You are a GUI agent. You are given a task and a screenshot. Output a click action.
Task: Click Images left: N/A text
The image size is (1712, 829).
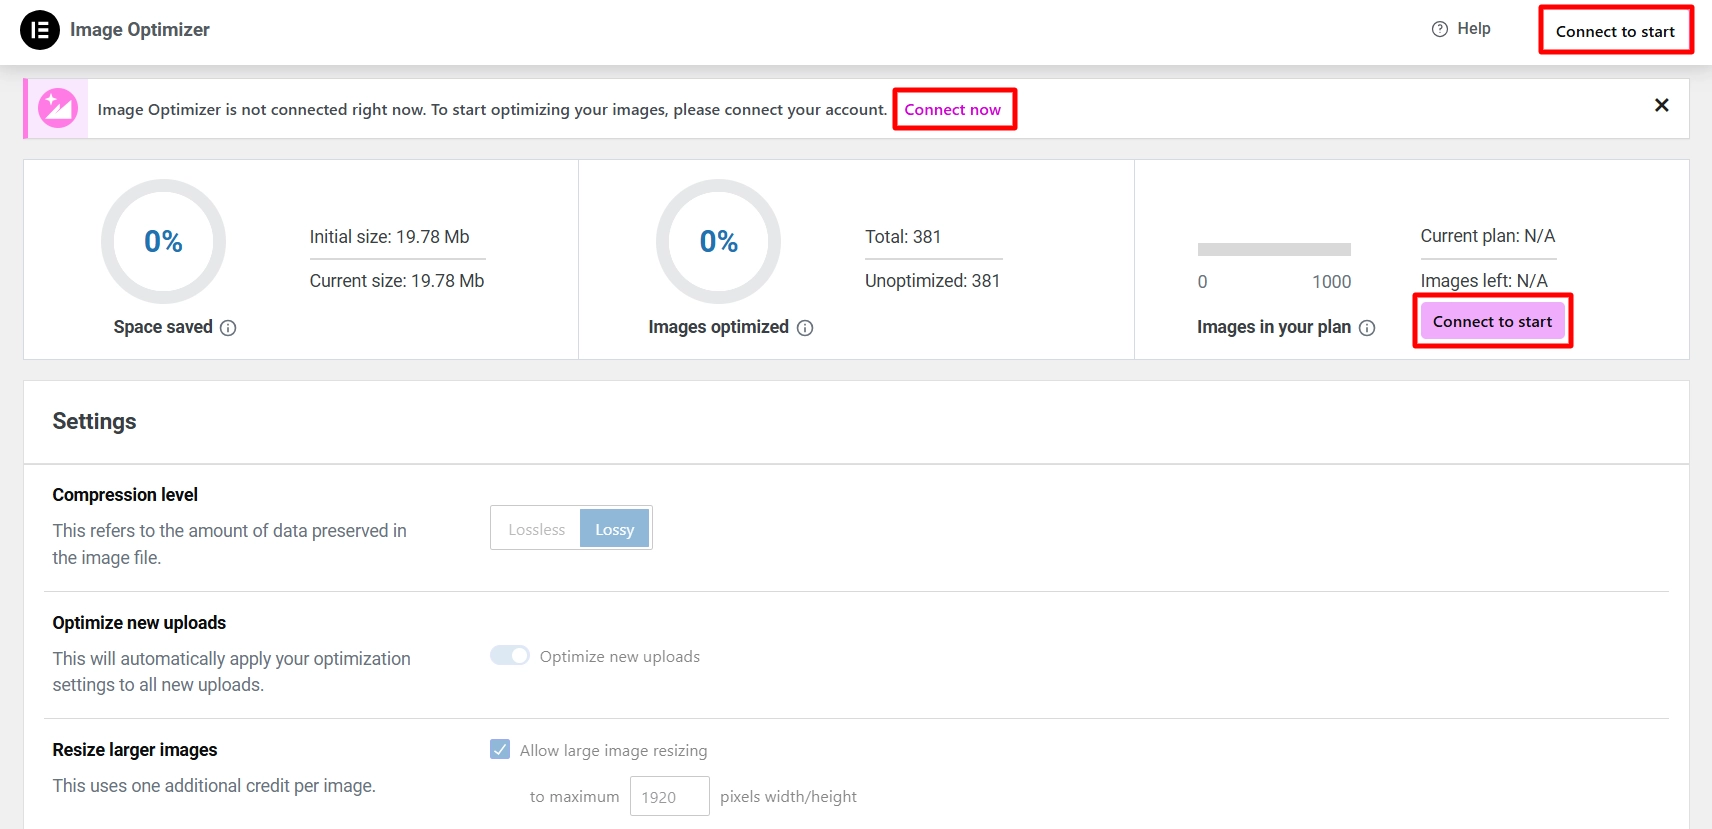pyautogui.click(x=1484, y=281)
